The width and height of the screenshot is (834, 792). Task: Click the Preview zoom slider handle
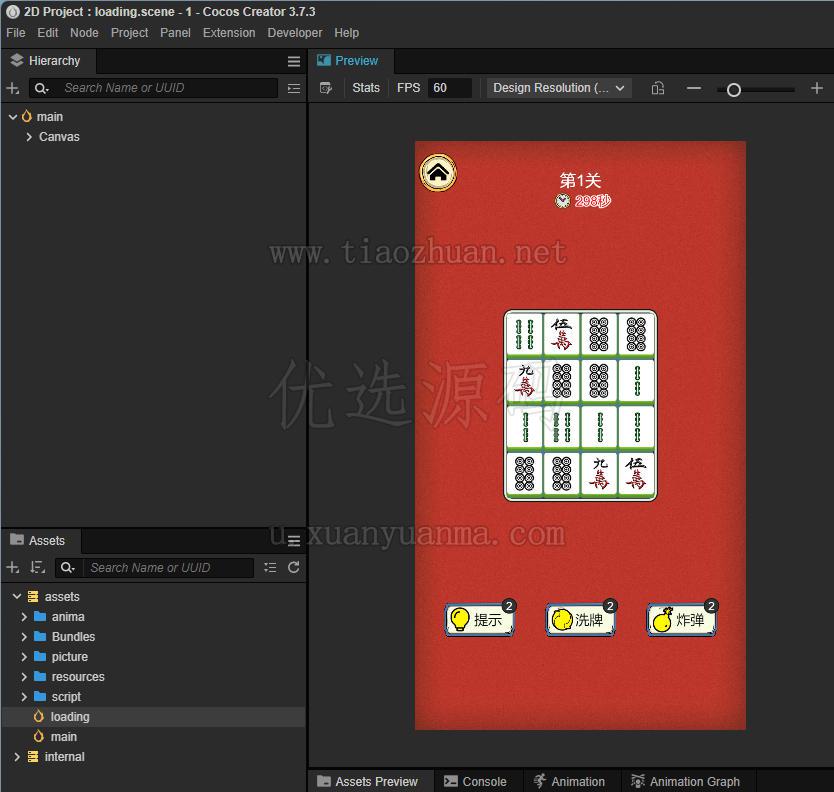[733, 90]
